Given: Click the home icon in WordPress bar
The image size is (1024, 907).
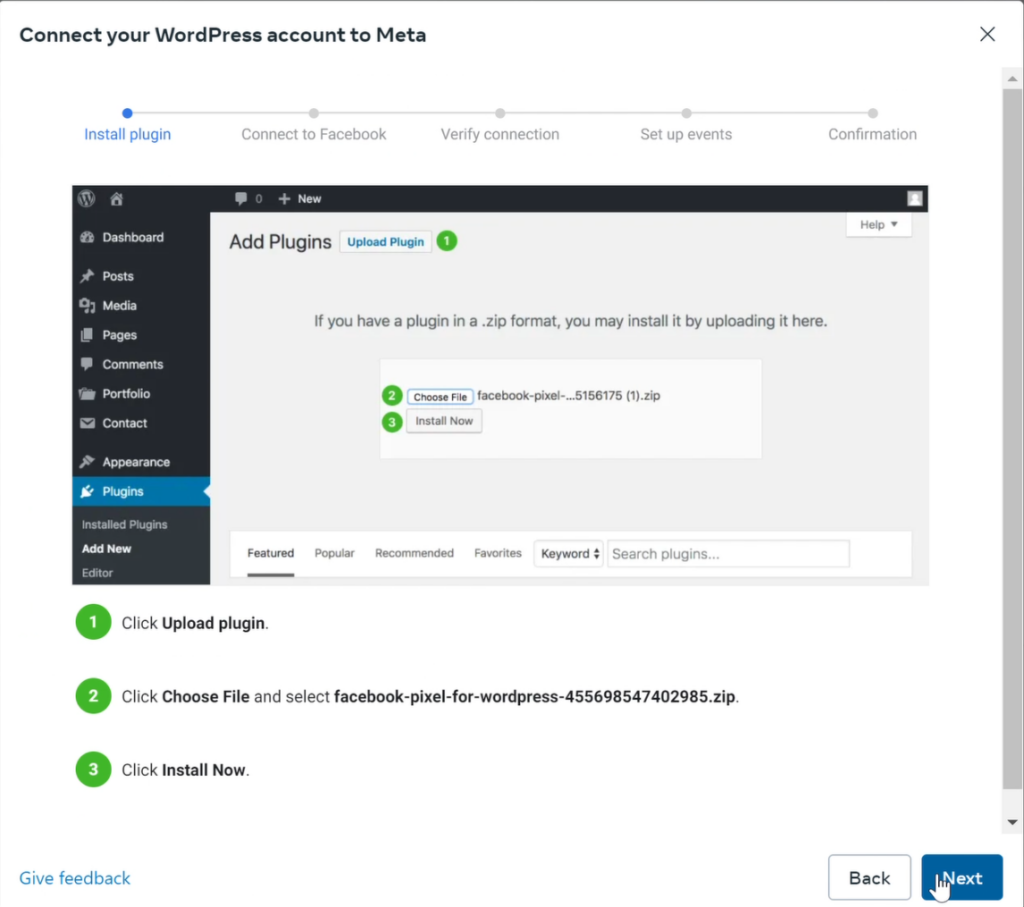Looking at the screenshot, I should [116, 199].
